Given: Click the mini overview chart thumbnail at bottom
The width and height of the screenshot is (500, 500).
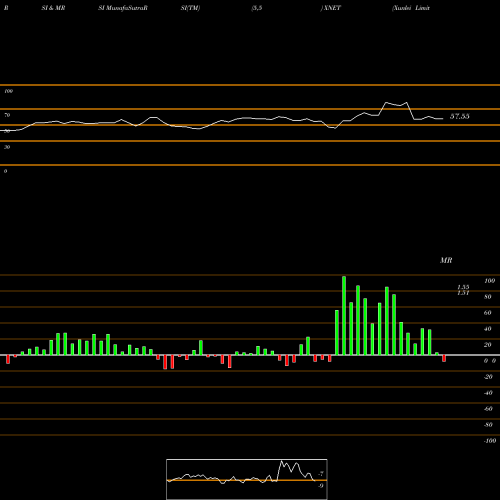Looking at the screenshot, I should tap(247, 479).
